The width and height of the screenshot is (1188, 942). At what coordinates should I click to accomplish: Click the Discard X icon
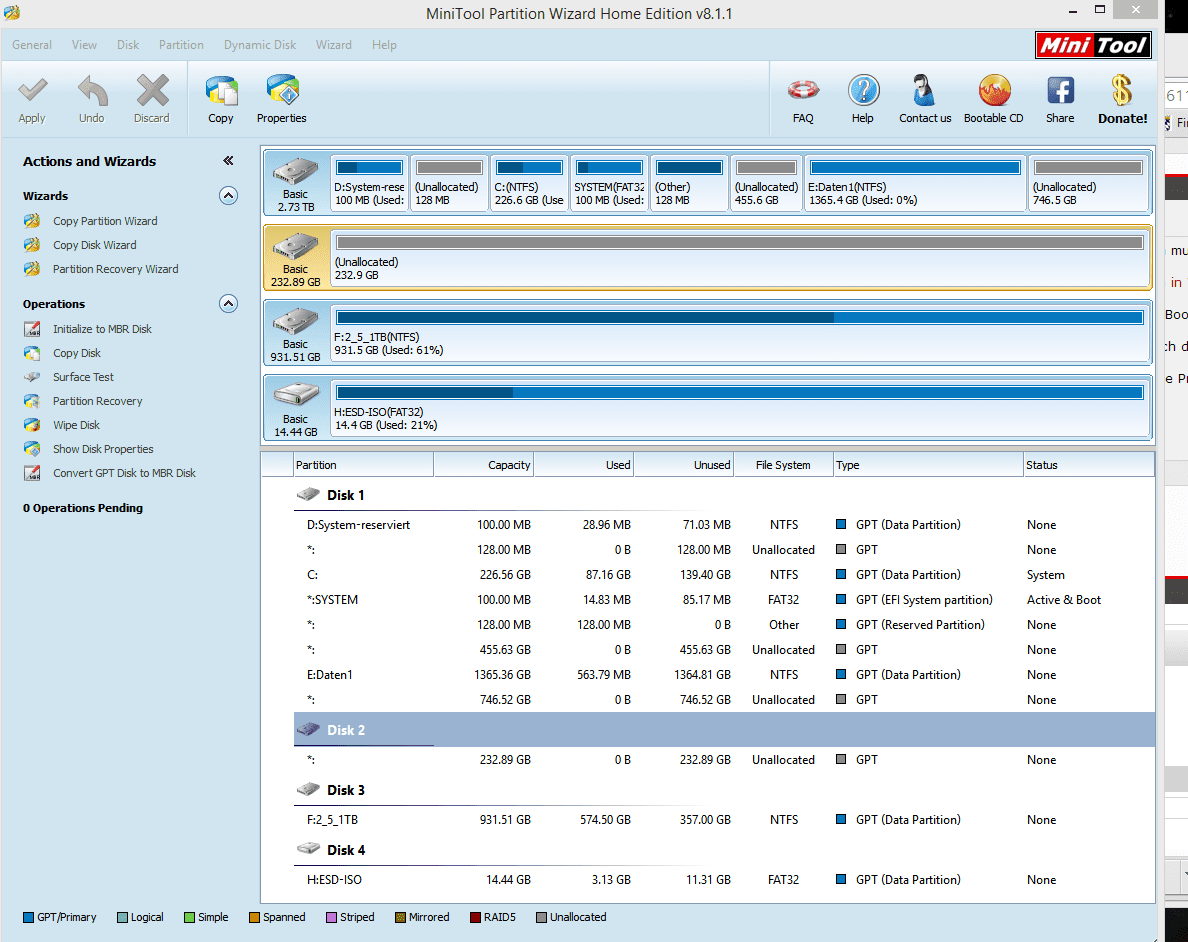[152, 92]
